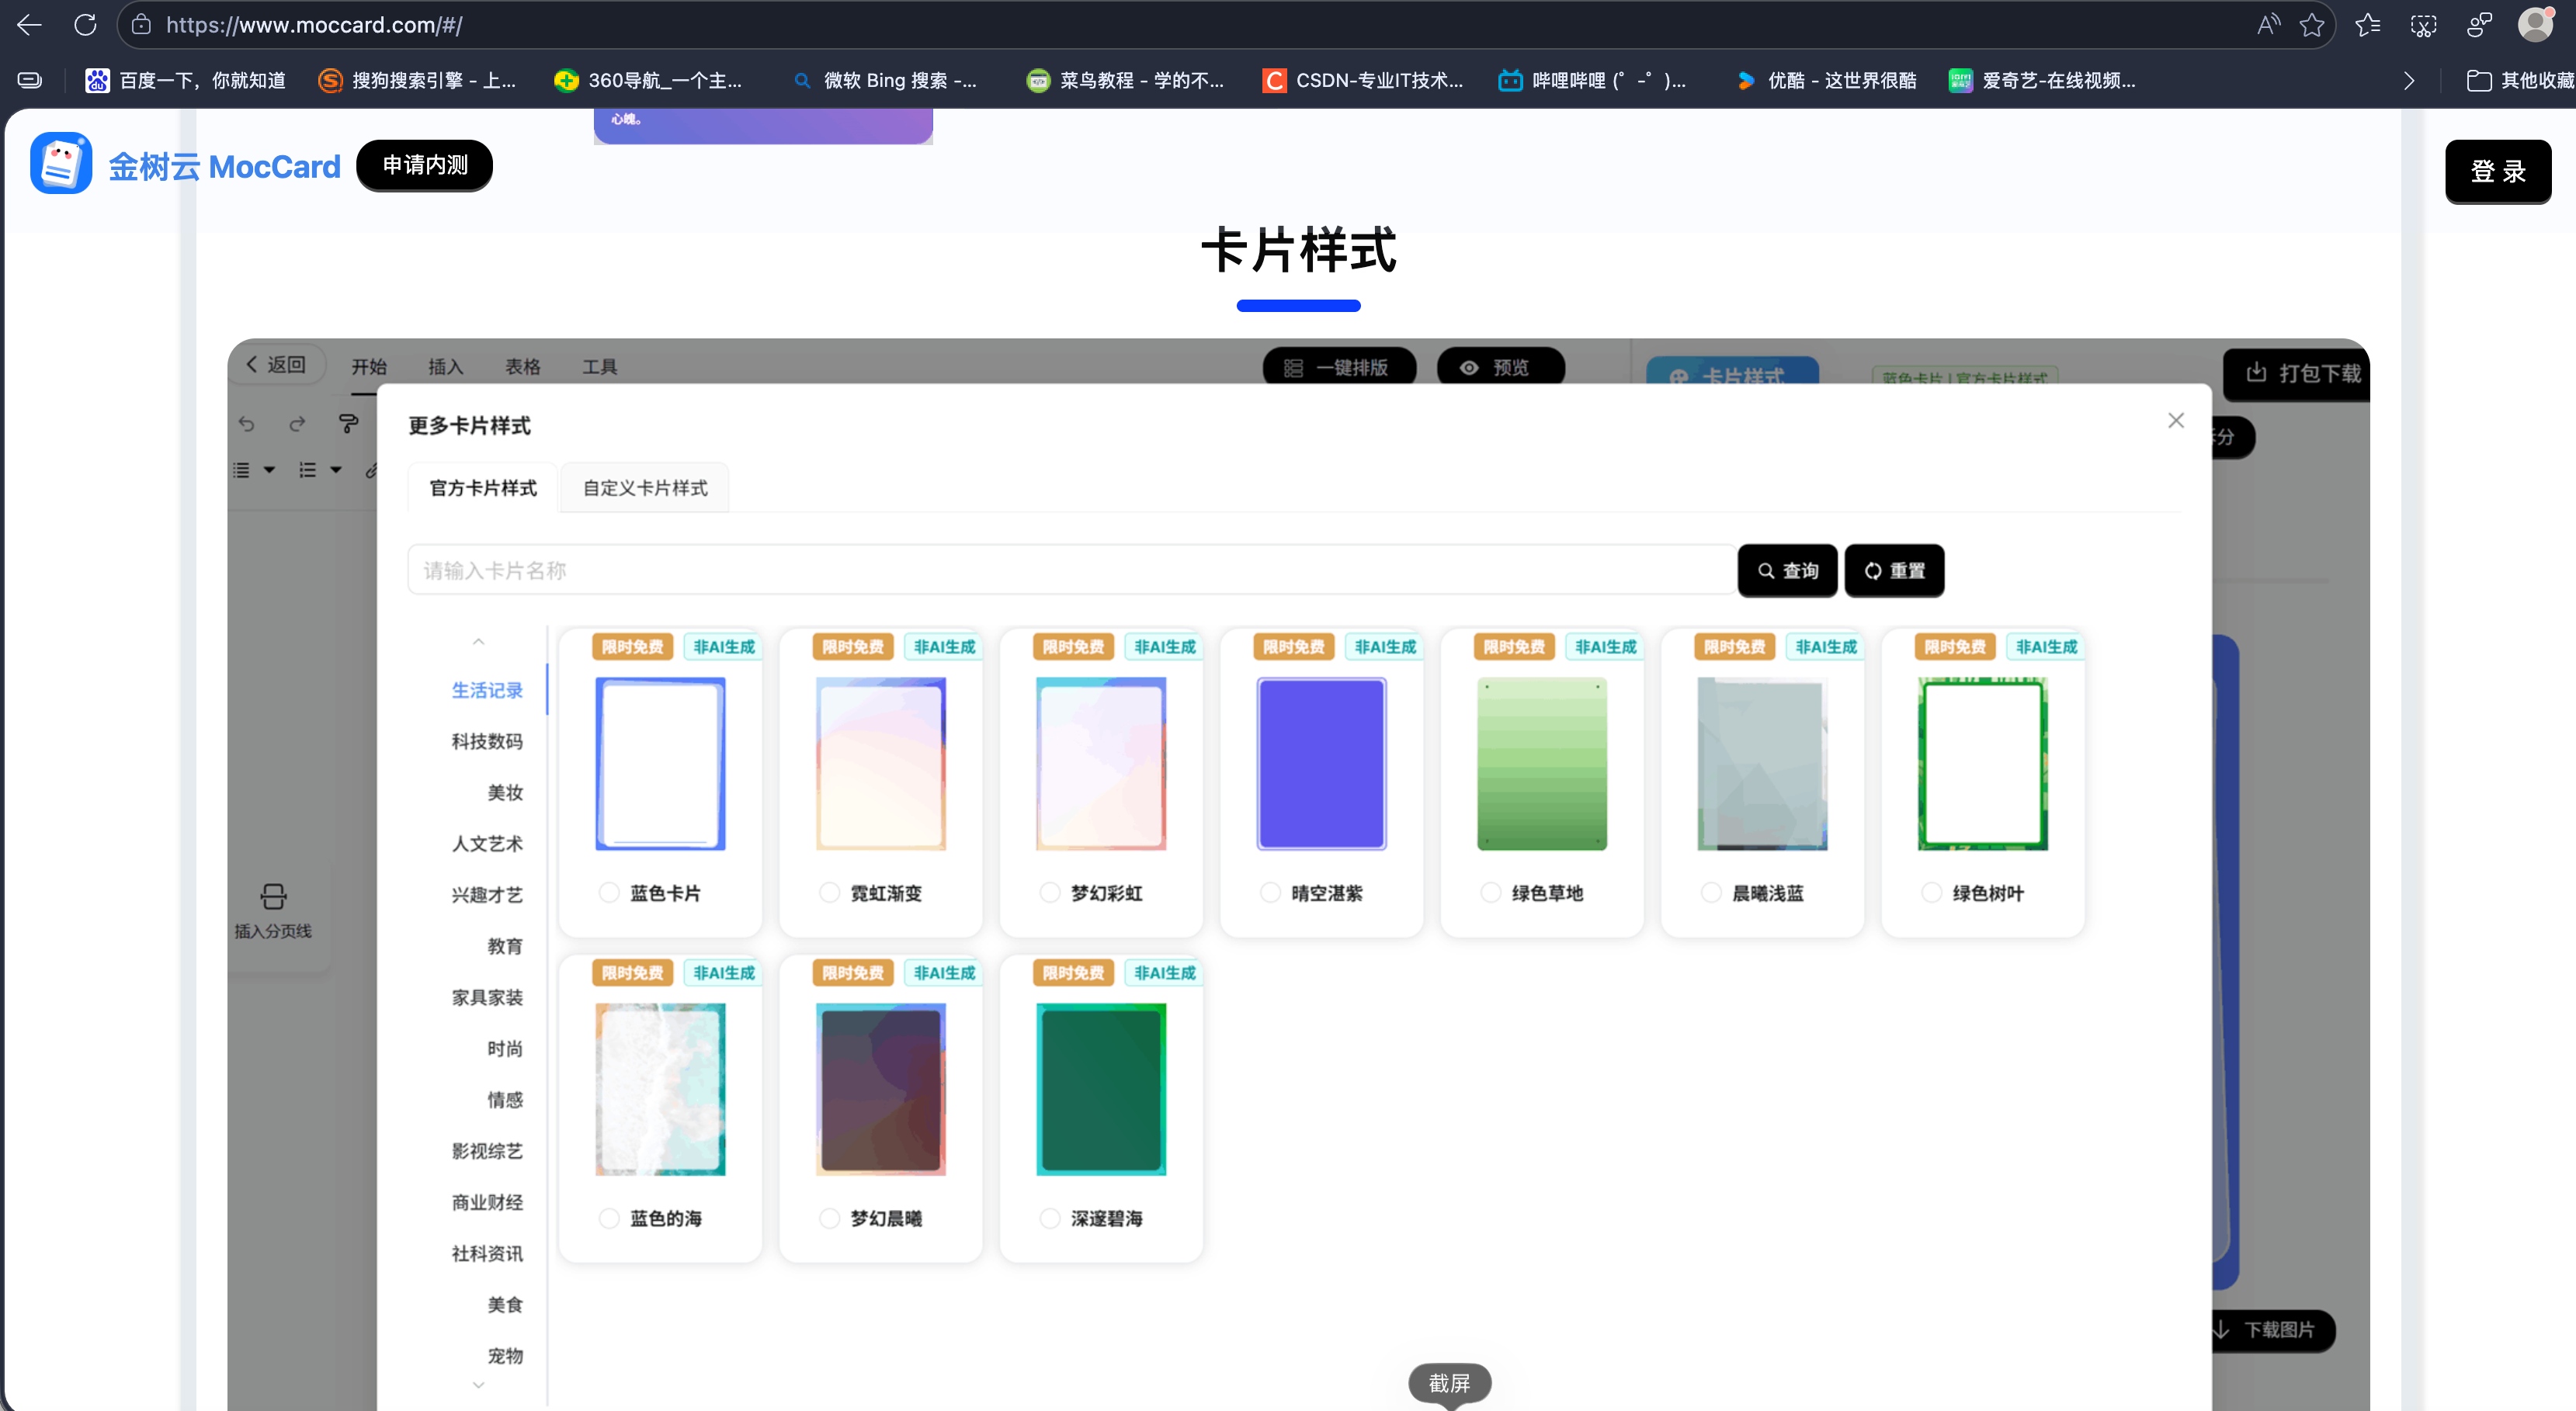The height and width of the screenshot is (1411, 2576).
Task: Open the 百度一下 bookmark
Action: coord(186,80)
